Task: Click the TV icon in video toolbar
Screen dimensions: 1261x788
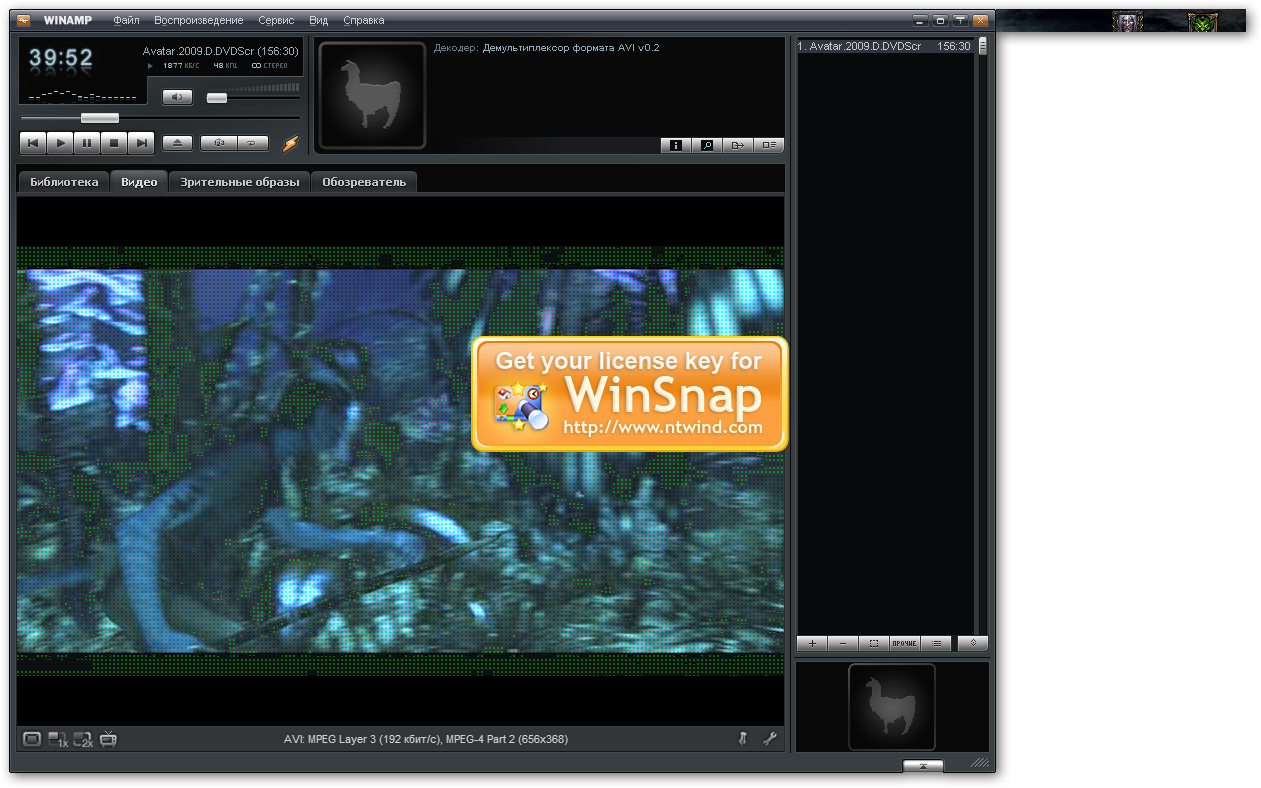Action: click(x=109, y=739)
